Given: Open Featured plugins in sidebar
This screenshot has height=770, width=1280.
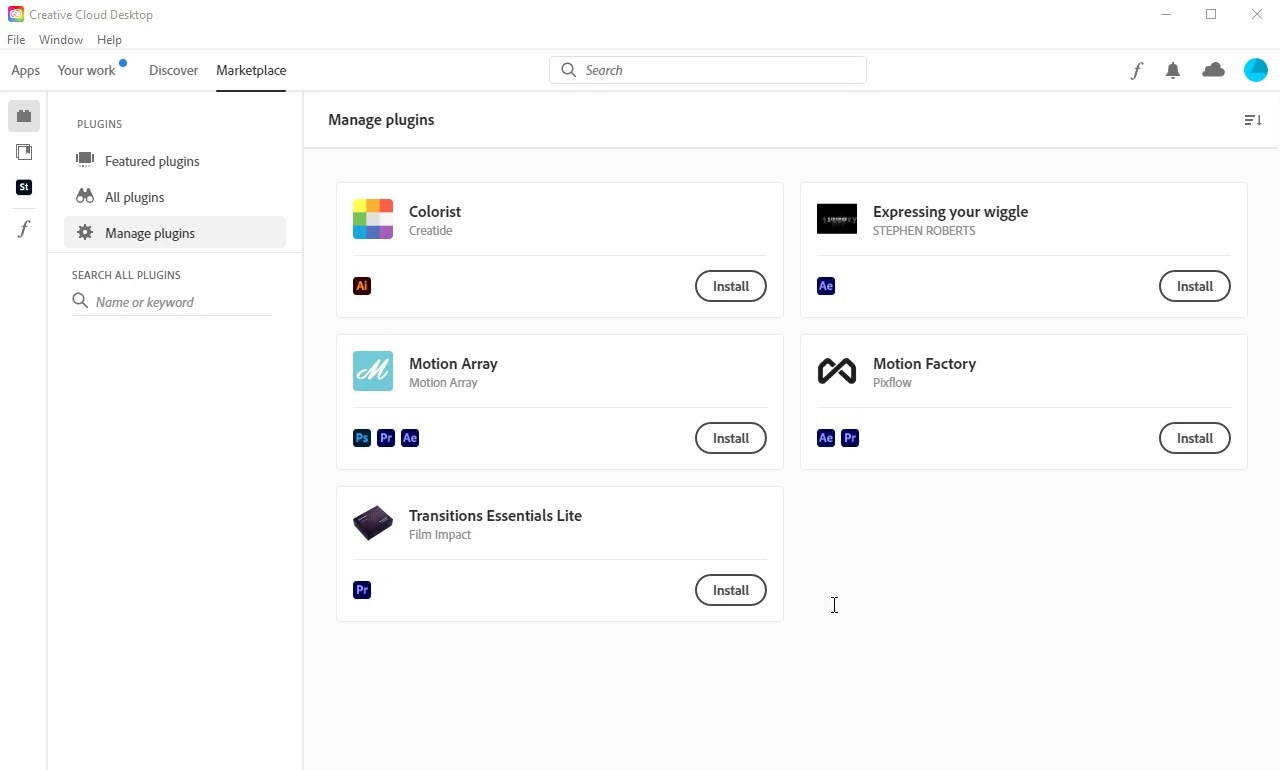Looking at the screenshot, I should pyautogui.click(x=175, y=161).
